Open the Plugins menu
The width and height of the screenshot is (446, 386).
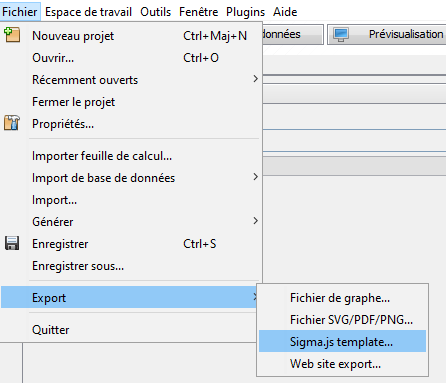pos(245,12)
